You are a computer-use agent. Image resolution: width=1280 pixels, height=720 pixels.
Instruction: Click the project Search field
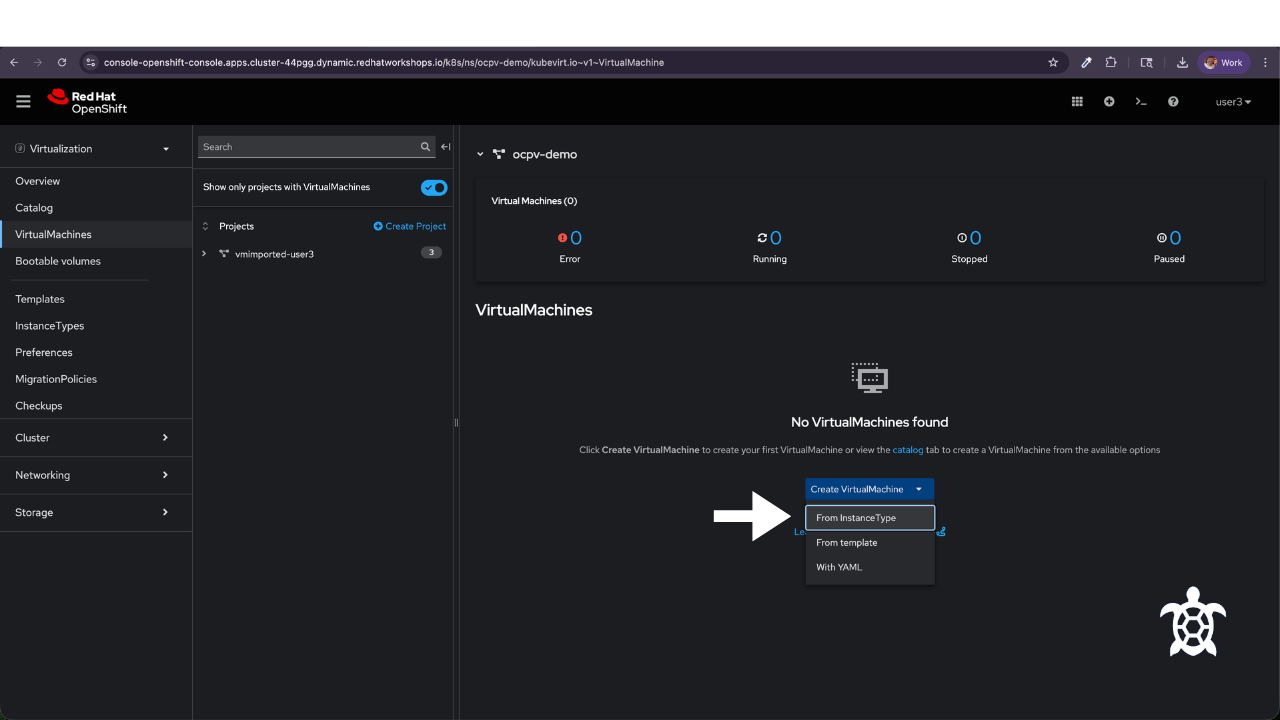(x=308, y=147)
